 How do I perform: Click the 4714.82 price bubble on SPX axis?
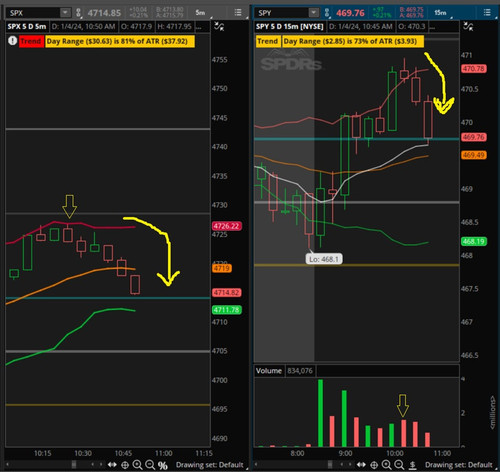[227, 293]
